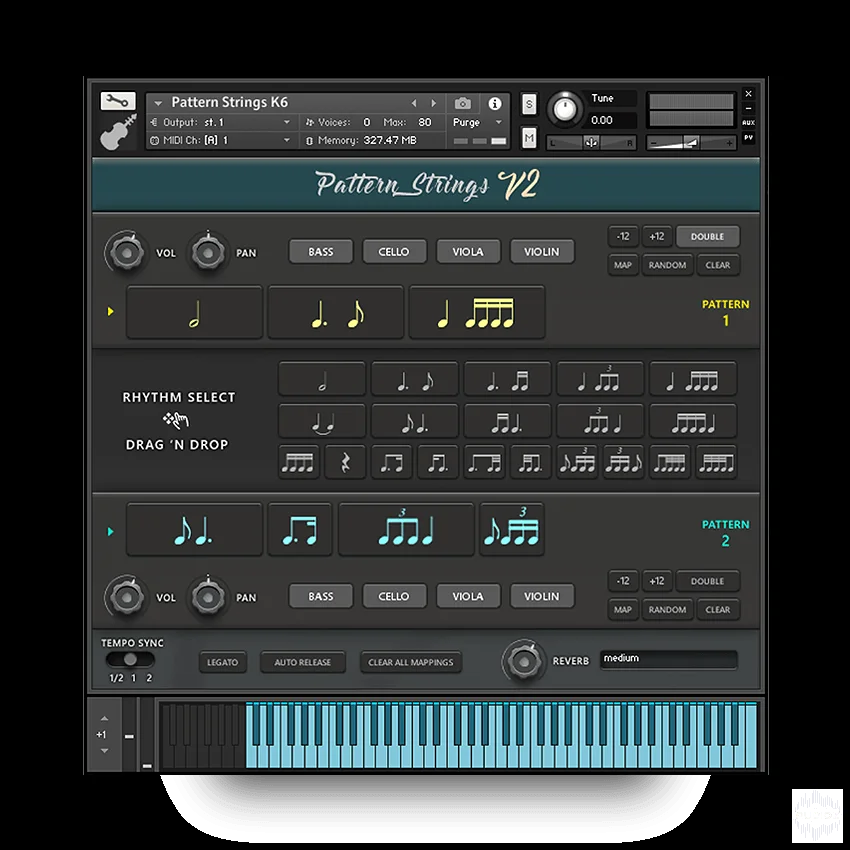Toggle DOUBLE for Pattern 2

707,581
